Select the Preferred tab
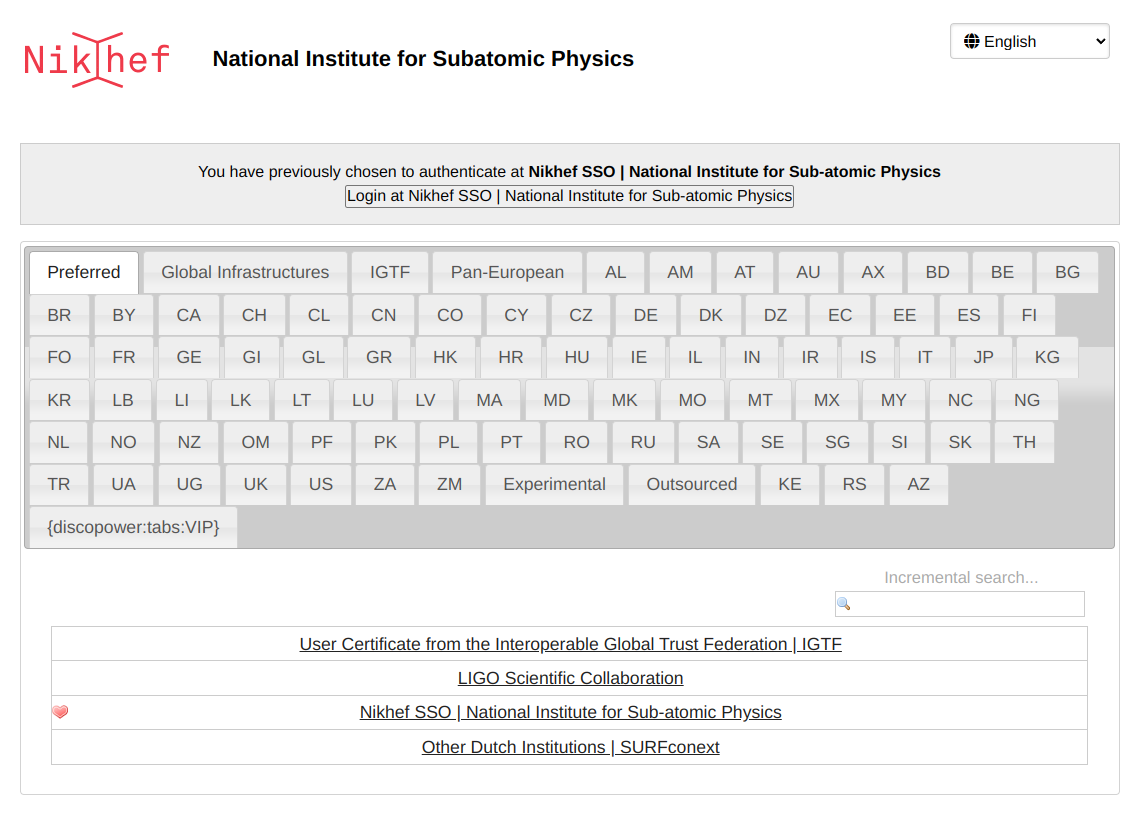The width and height of the screenshot is (1140, 831). (84, 273)
